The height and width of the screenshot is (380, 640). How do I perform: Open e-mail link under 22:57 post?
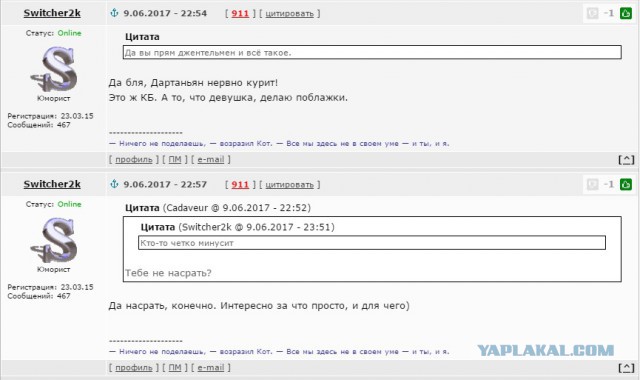[x=211, y=368]
